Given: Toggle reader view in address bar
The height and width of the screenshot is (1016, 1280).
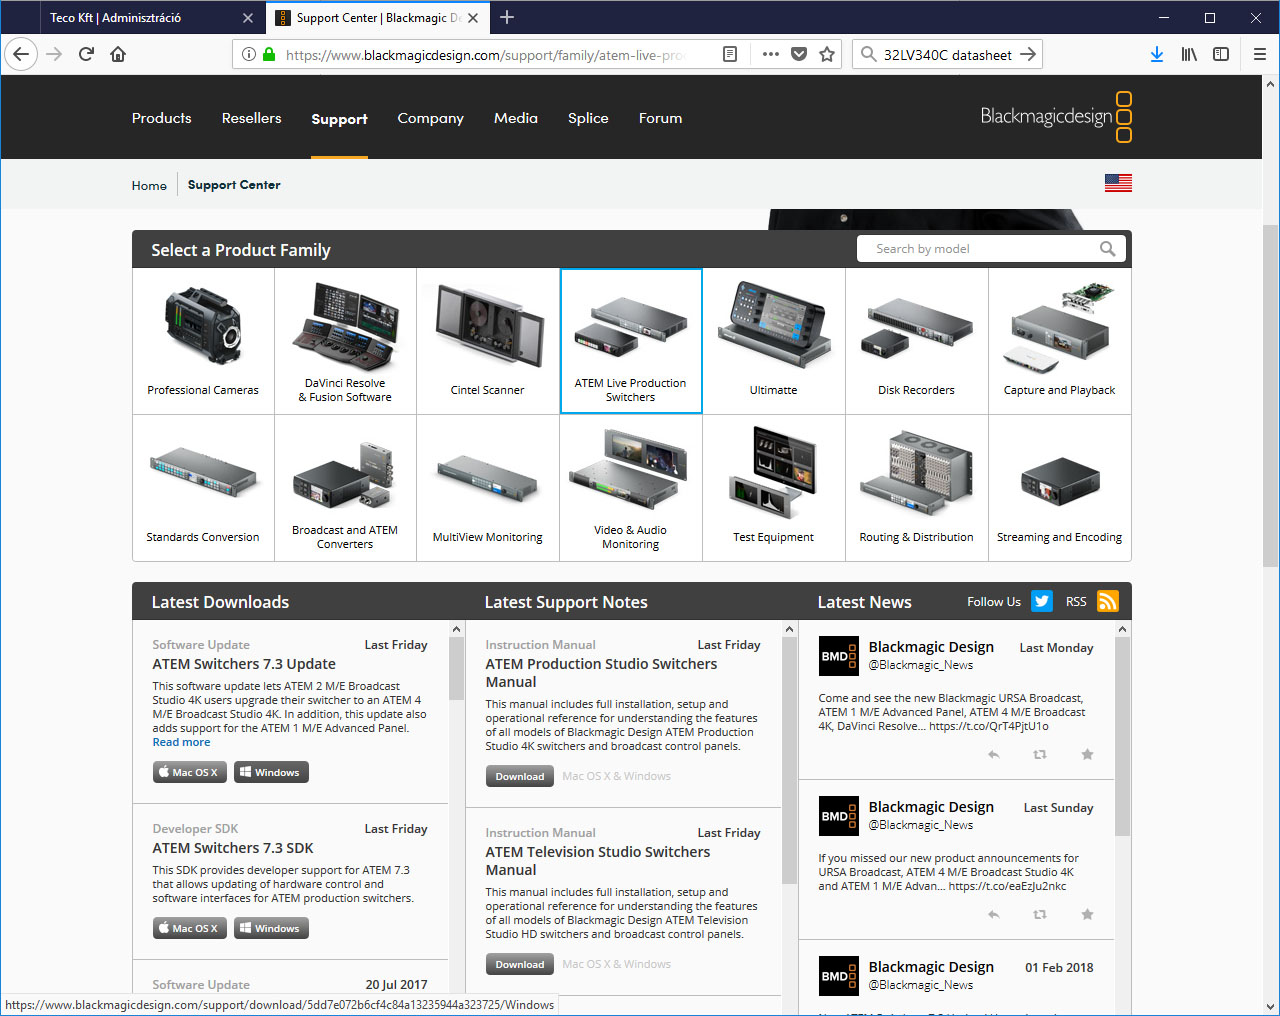Looking at the screenshot, I should tap(730, 54).
